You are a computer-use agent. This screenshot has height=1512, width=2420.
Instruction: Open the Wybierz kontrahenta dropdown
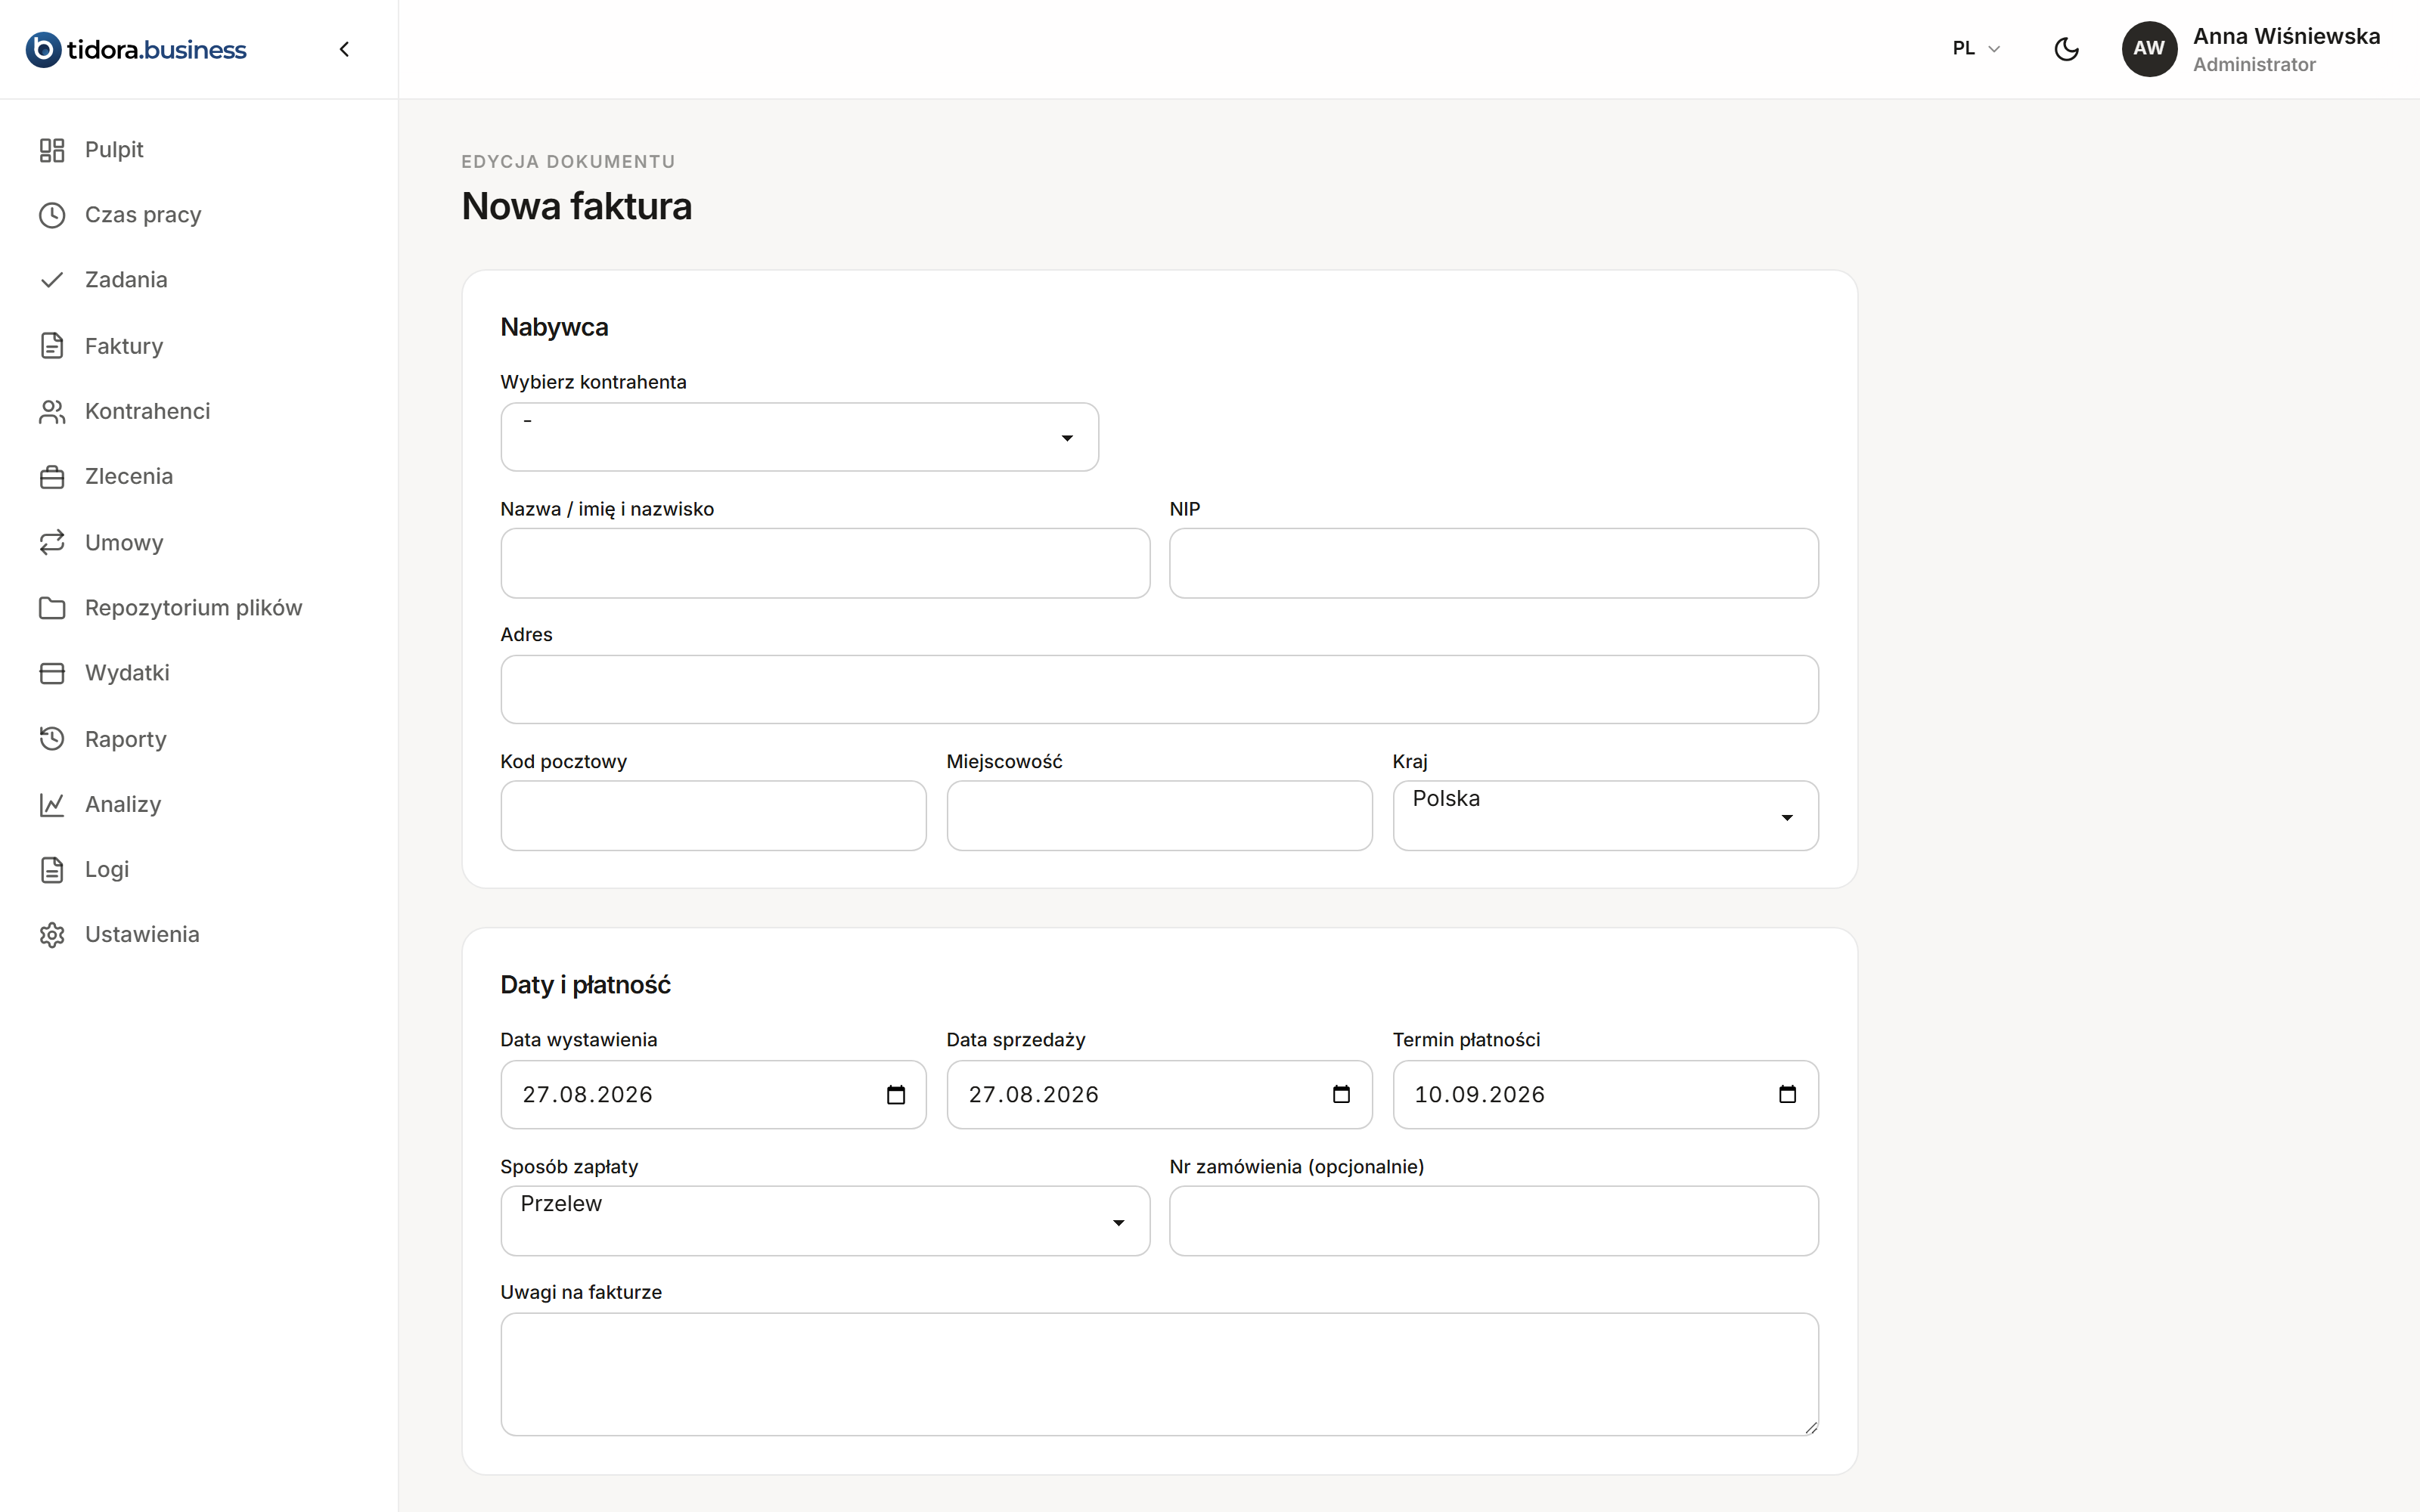799,437
